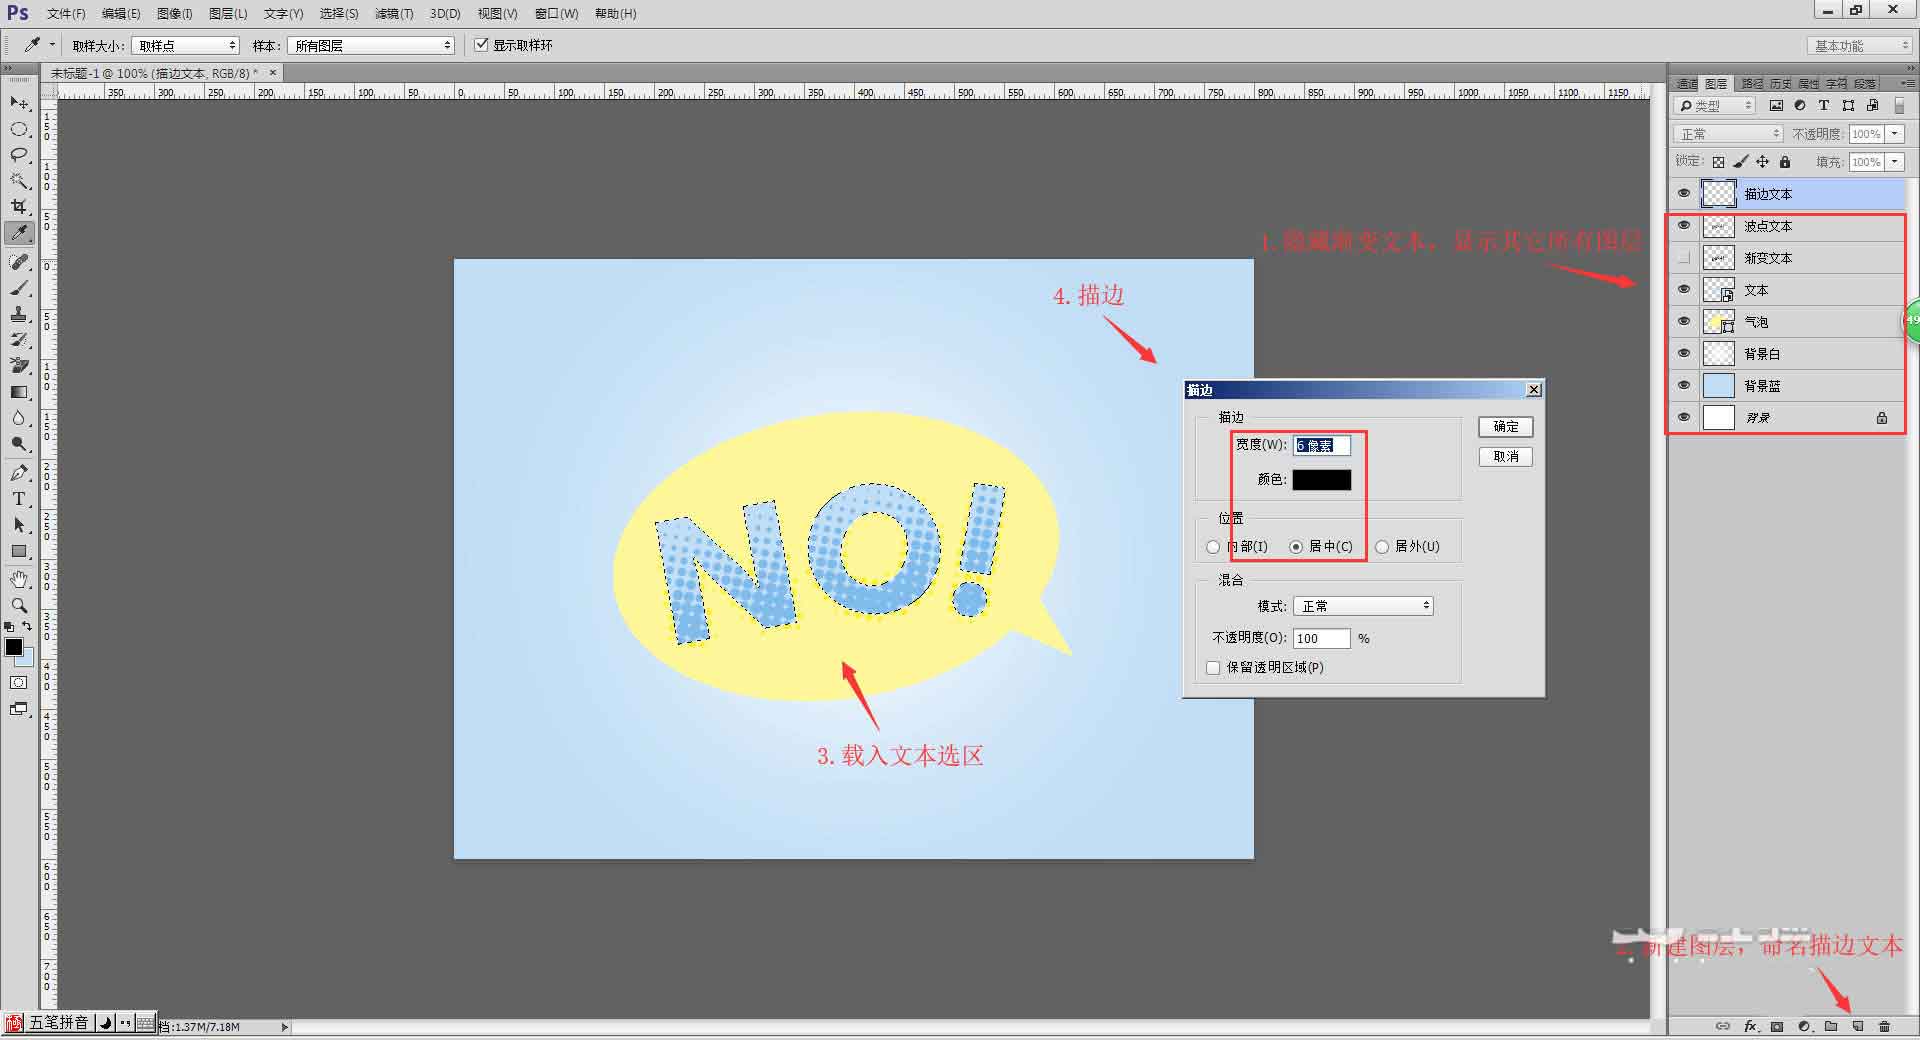The width and height of the screenshot is (1920, 1040).
Task: Open the Layers panel options menu
Action: [1906, 83]
